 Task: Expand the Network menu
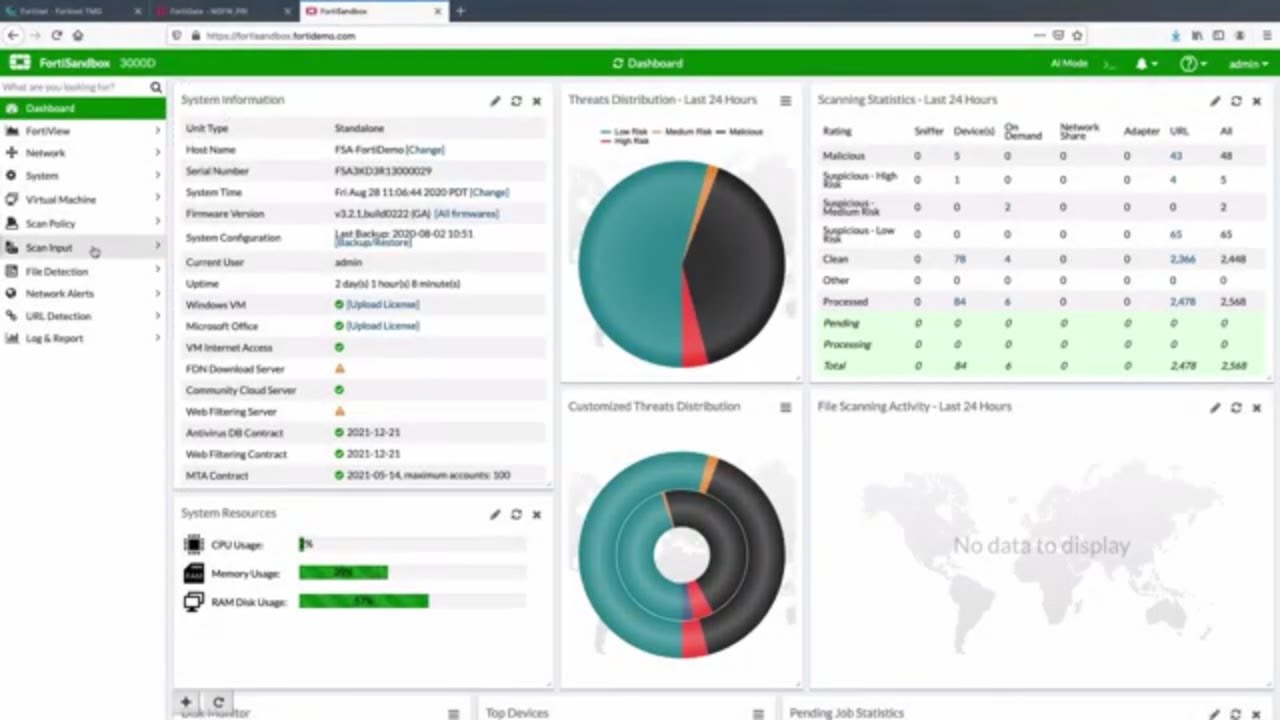[x=82, y=153]
